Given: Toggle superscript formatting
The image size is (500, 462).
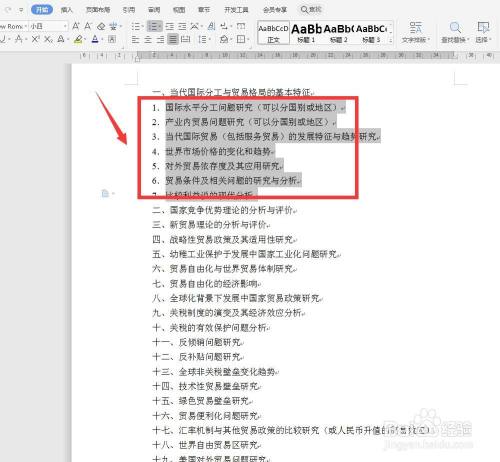Looking at the screenshot, I should 35,39.
